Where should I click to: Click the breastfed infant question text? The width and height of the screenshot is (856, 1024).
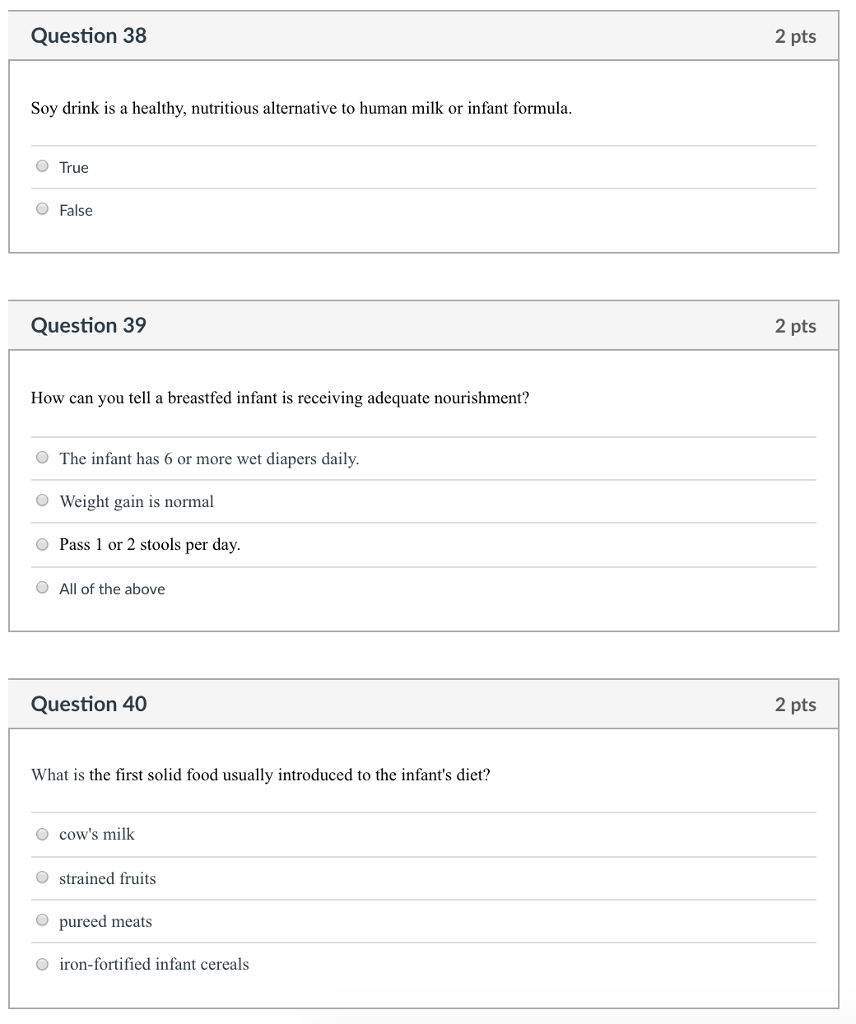pyautogui.click(x=280, y=397)
